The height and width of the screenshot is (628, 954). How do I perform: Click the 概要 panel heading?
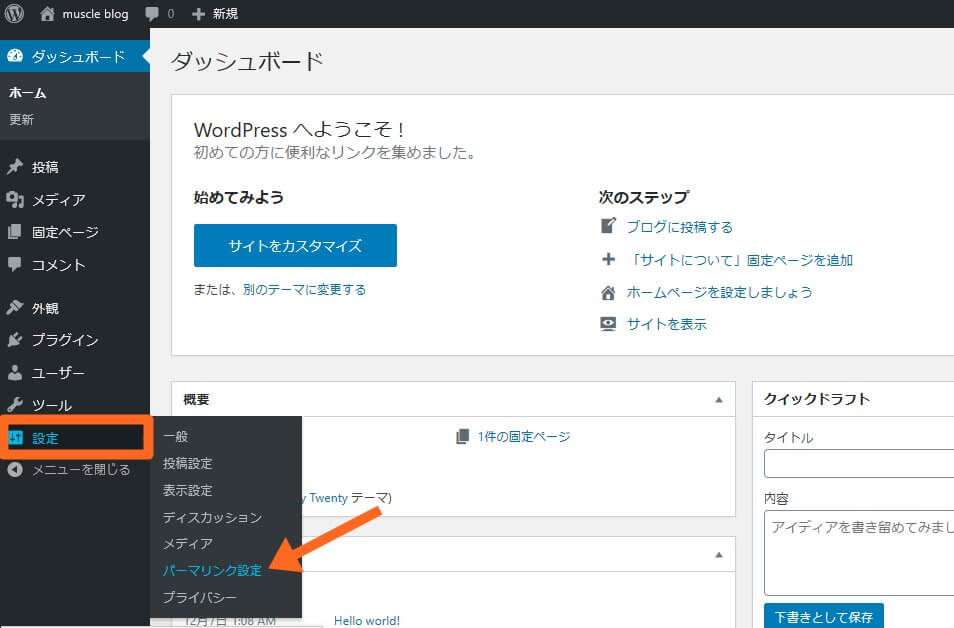click(197, 399)
